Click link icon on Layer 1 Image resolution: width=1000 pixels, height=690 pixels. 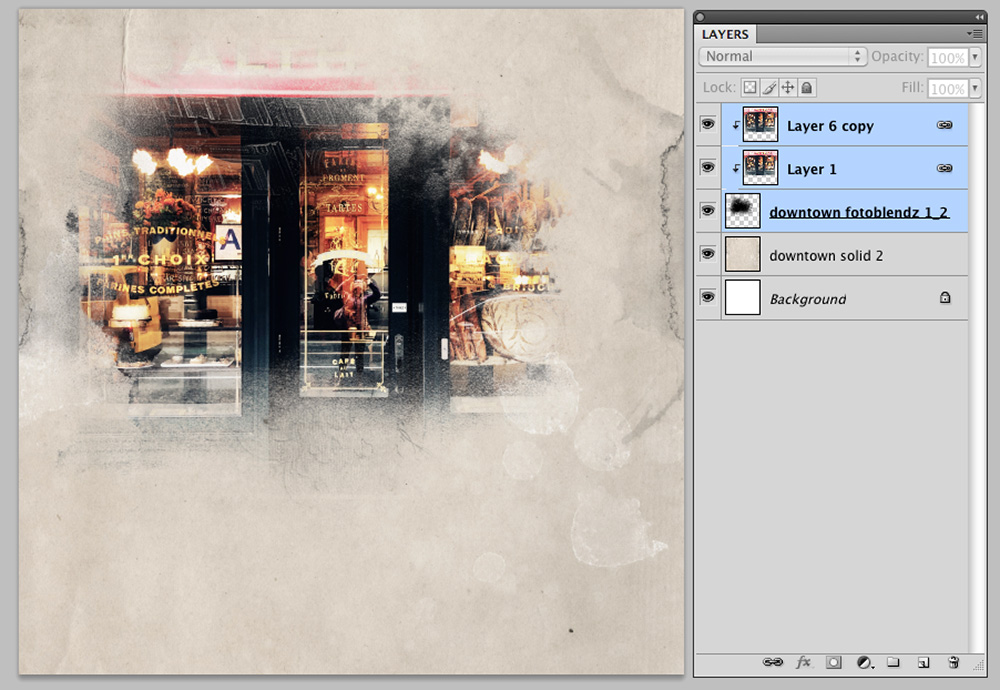[x=945, y=168]
